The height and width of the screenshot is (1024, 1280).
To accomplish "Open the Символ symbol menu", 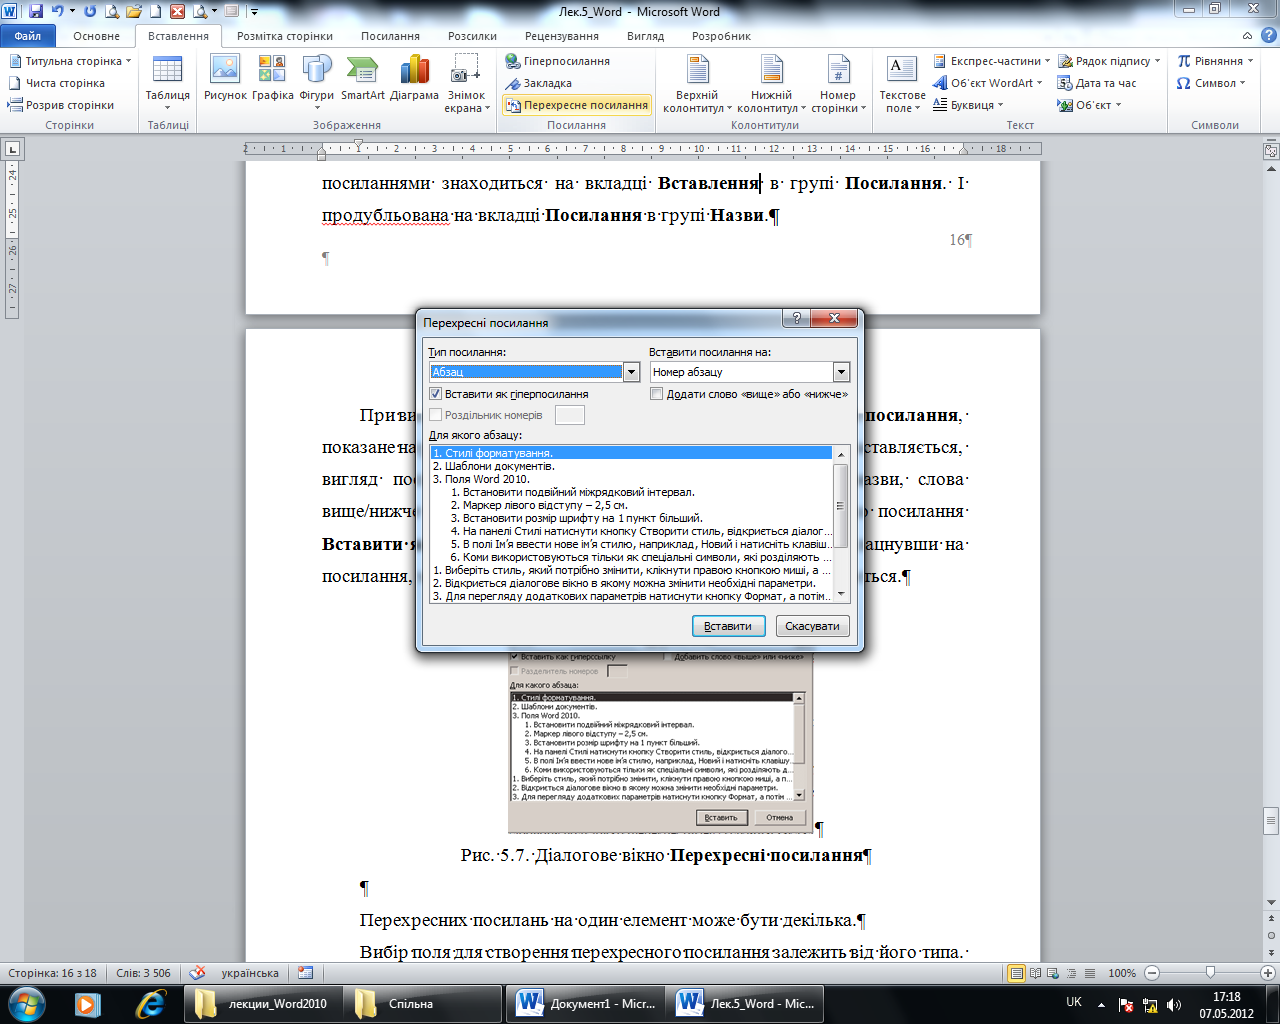I will pyautogui.click(x=1211, y=83).
